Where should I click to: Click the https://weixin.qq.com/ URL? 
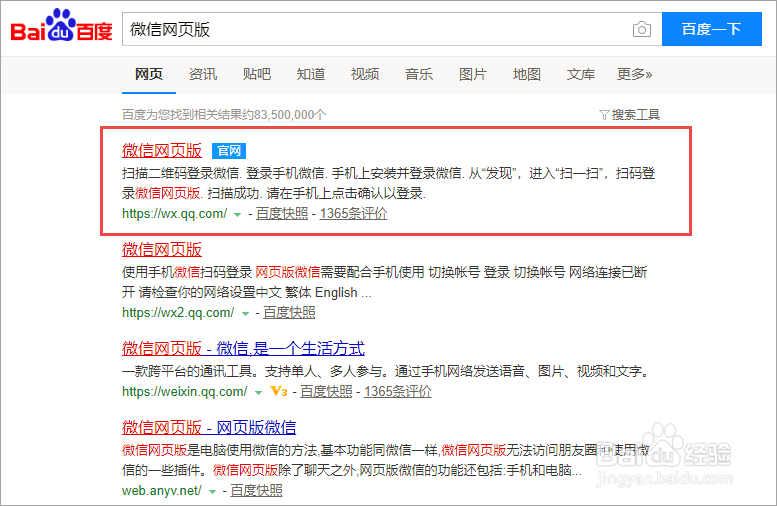[184, 392]
